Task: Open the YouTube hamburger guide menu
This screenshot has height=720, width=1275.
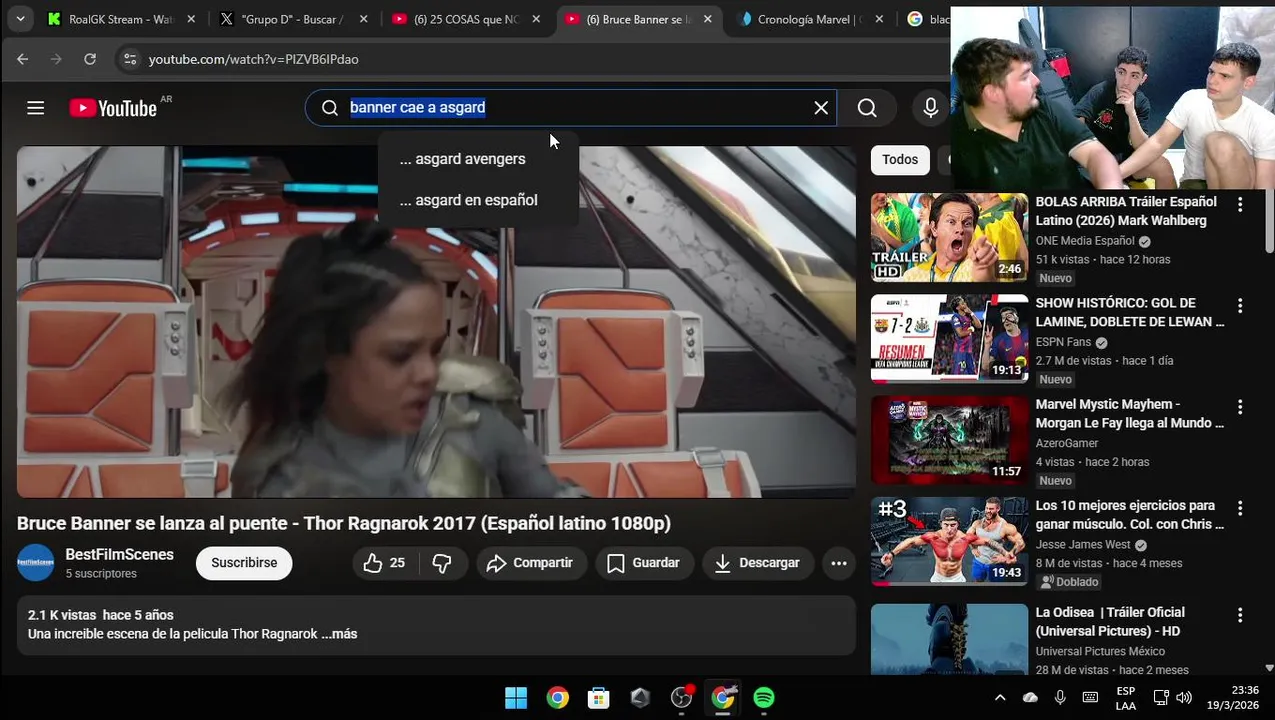Action: 36,108
